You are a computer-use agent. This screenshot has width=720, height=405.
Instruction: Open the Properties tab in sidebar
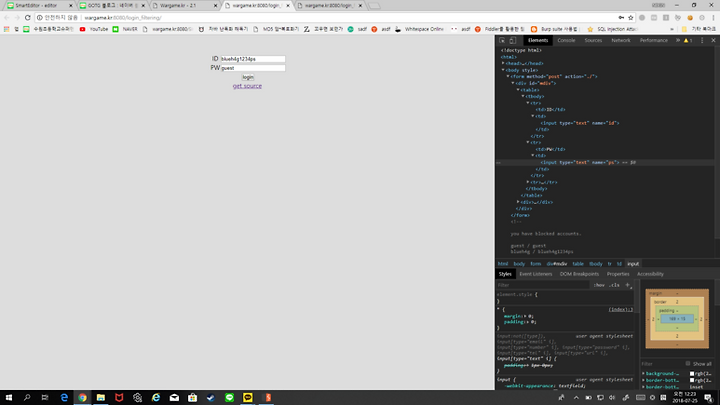[x=618, y=274]
